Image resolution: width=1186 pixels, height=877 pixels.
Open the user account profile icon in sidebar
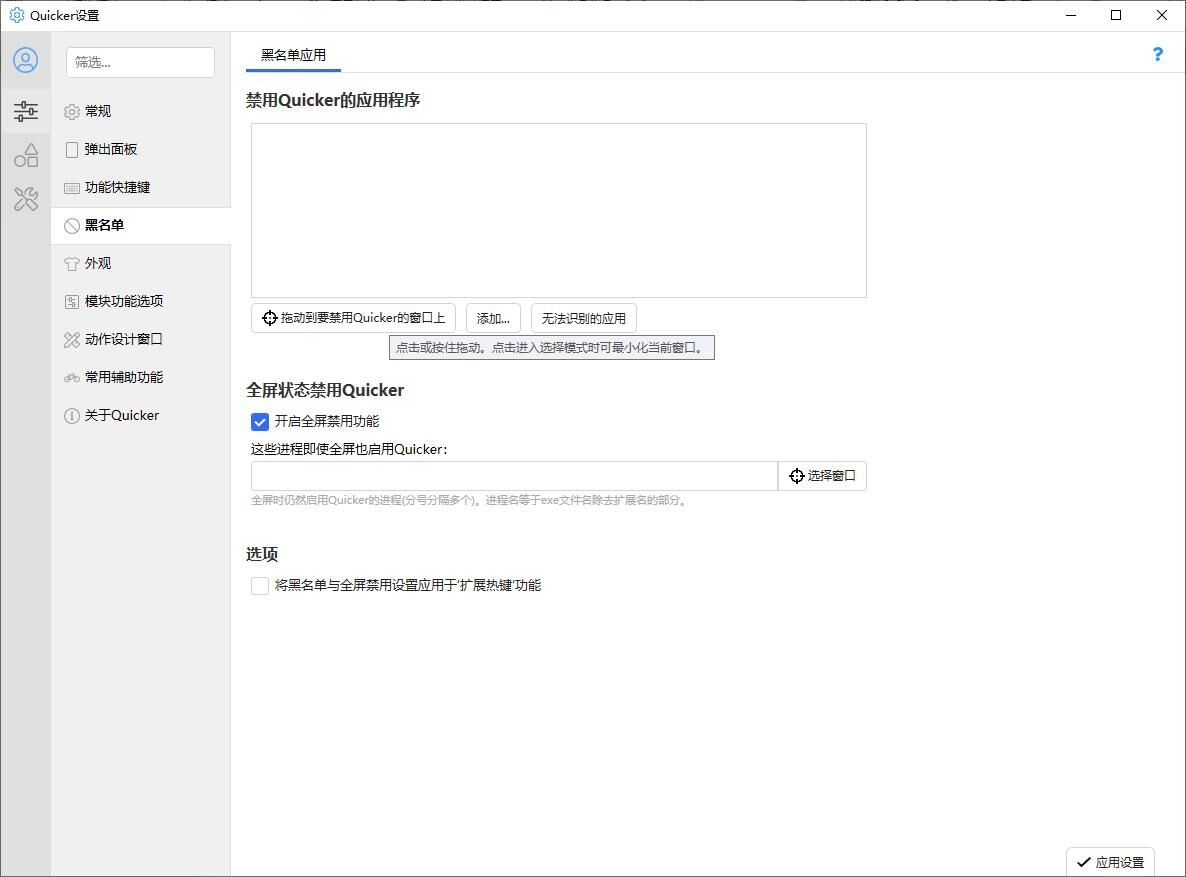pos(26,60)
